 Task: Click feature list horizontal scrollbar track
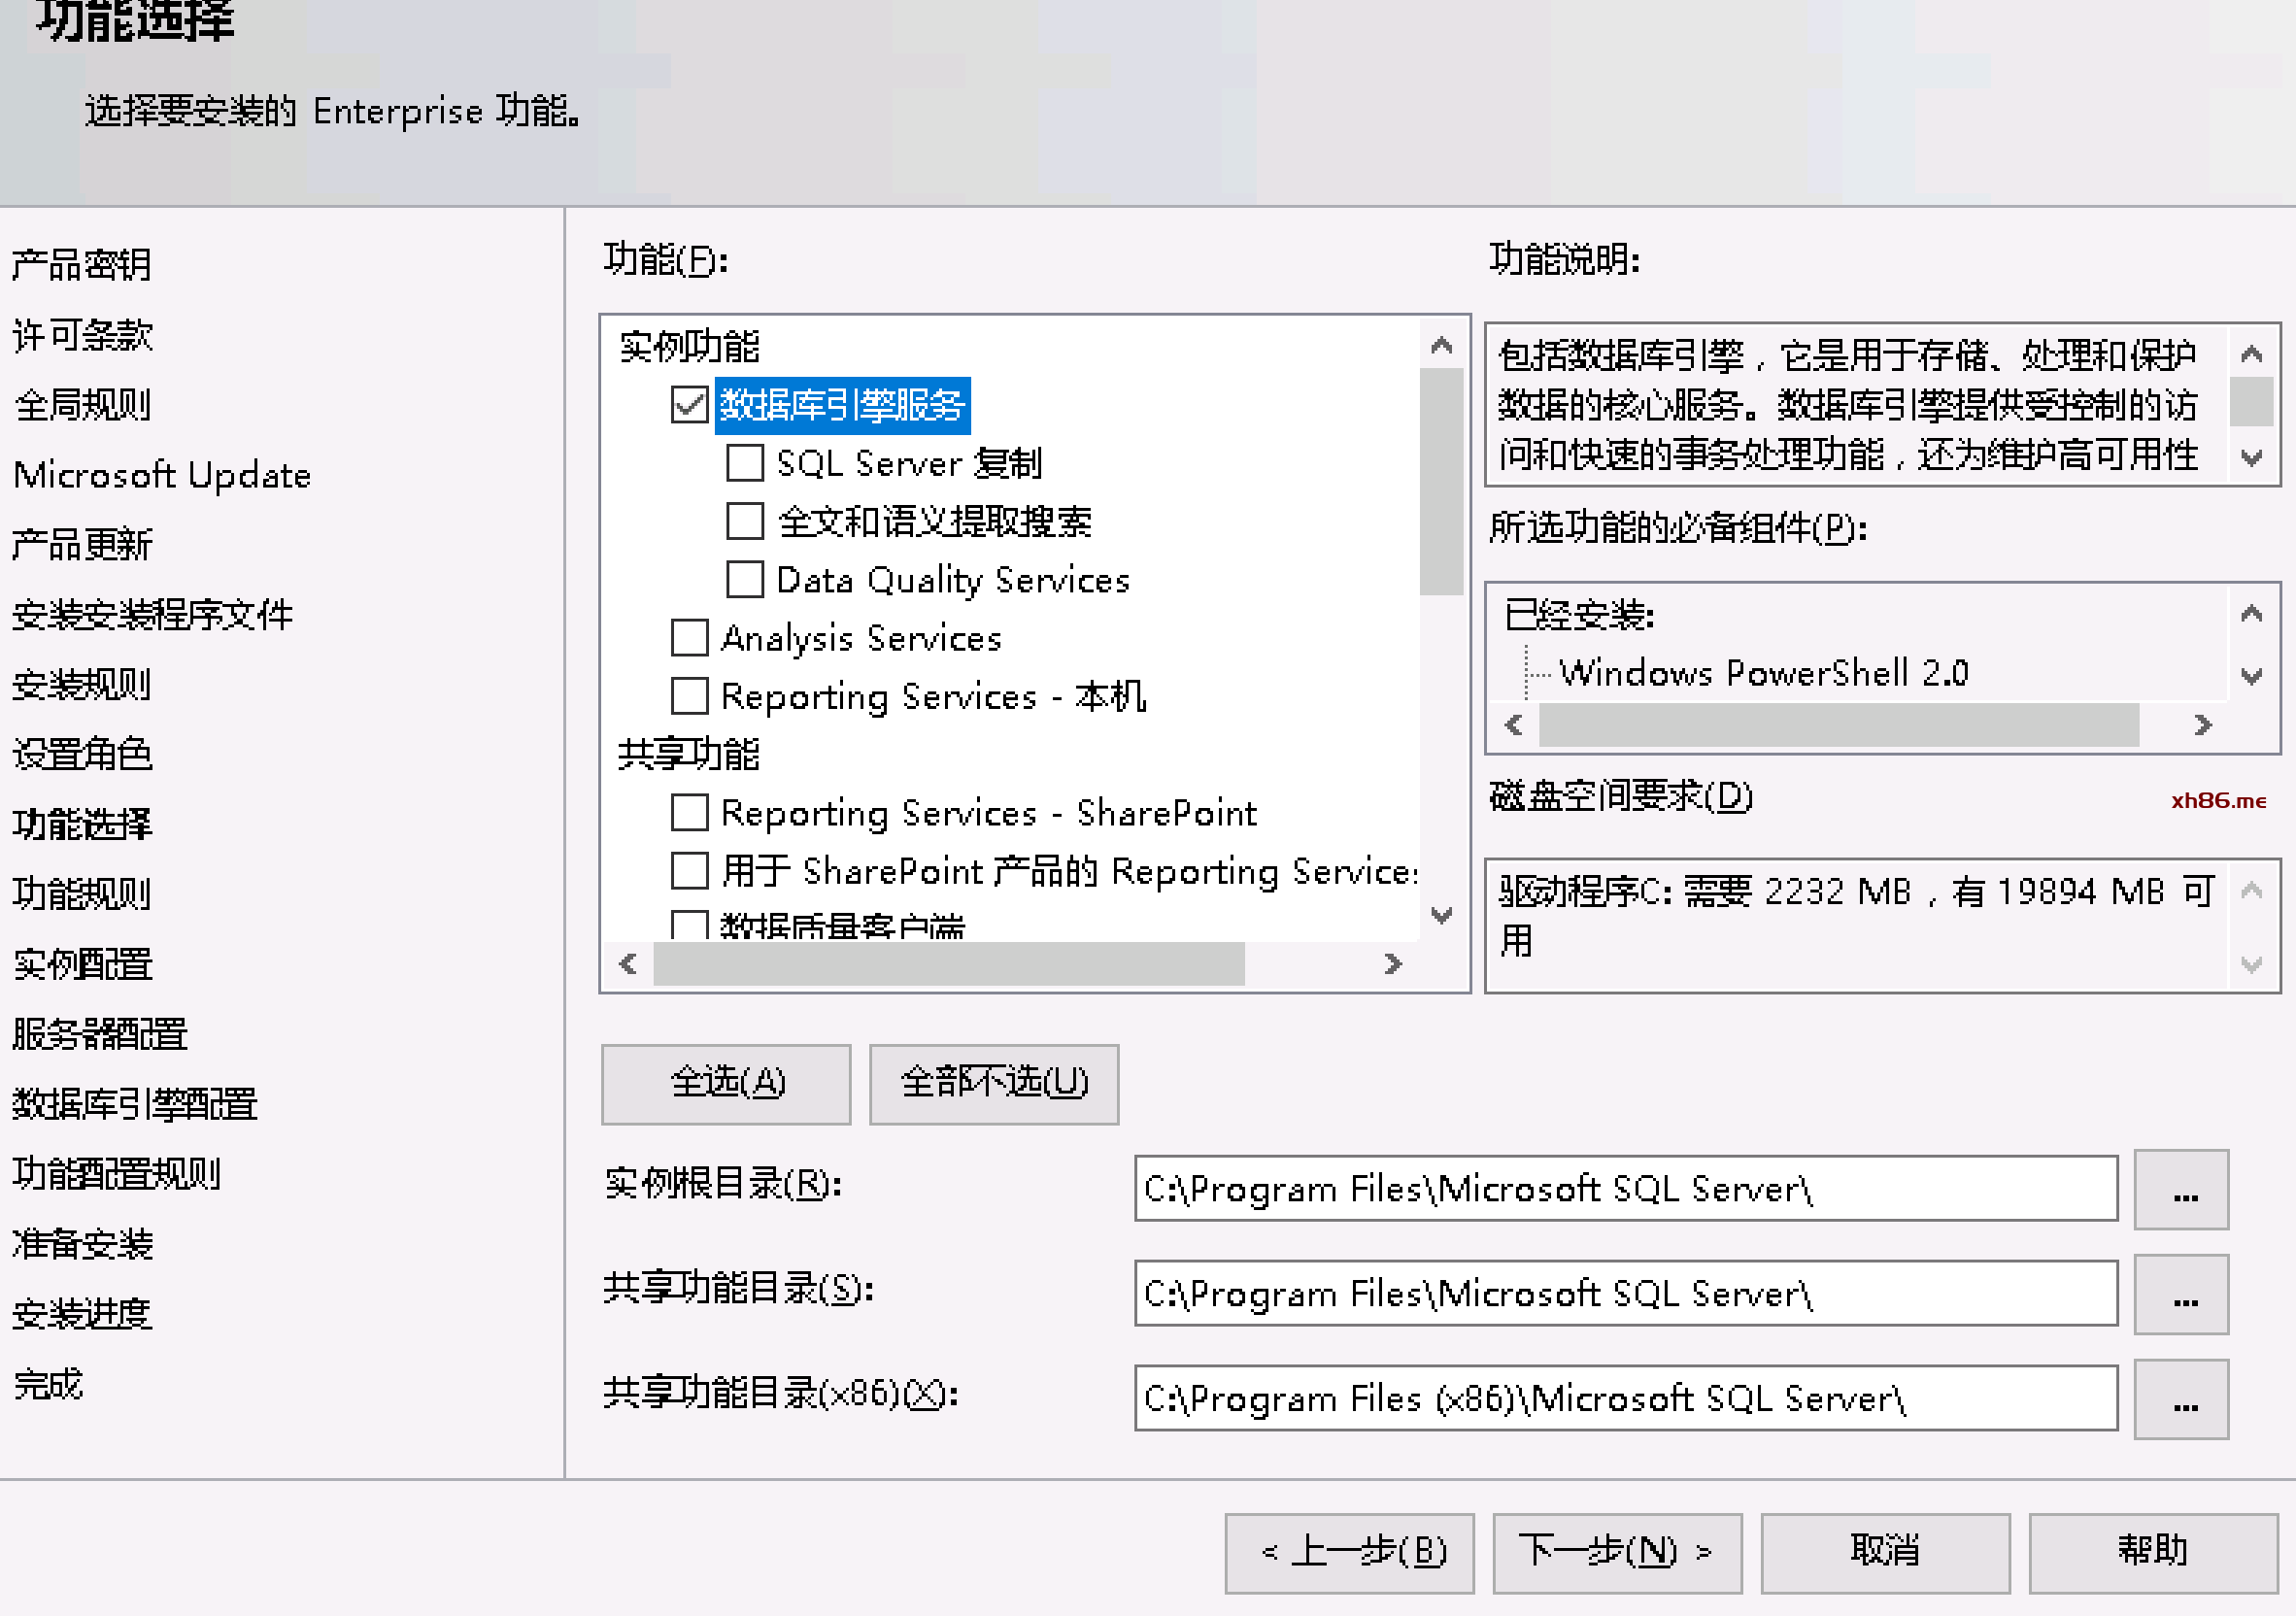1310,964
